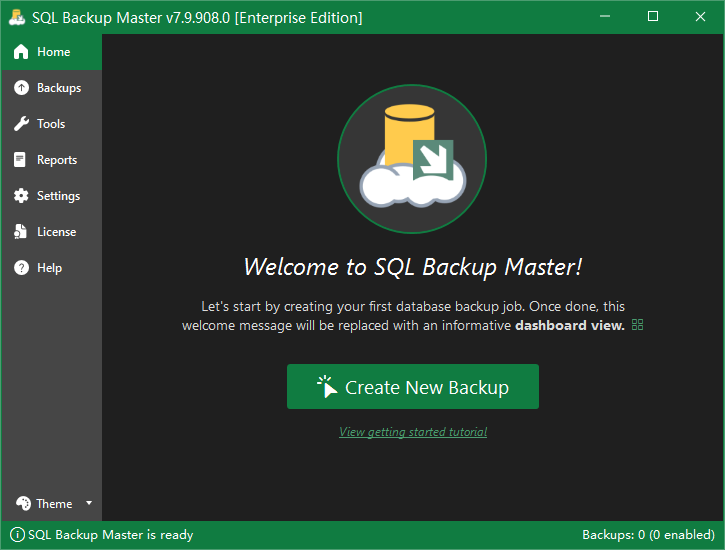Open the Home menu label
The image size is (725, 550).
coord(54,52)
